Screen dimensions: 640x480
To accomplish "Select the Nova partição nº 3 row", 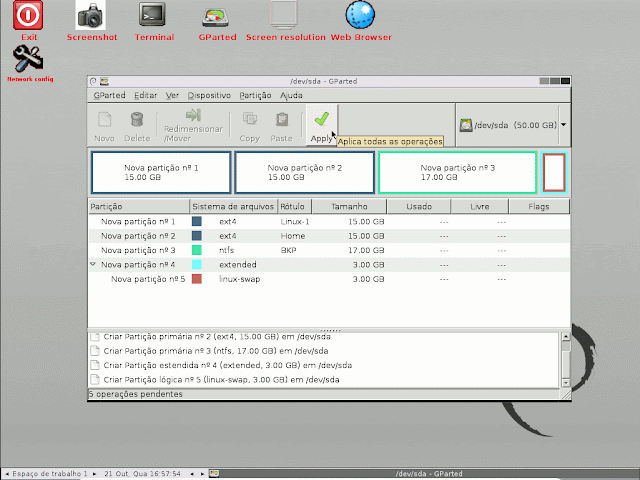I will coord(329,250).
